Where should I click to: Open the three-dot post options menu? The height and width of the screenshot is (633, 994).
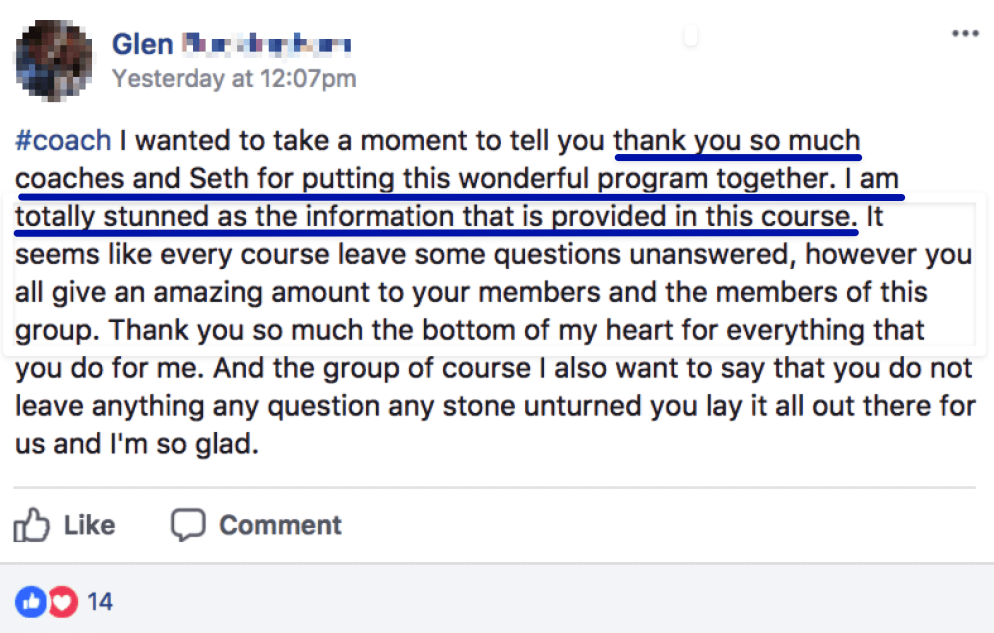(965, 33)
